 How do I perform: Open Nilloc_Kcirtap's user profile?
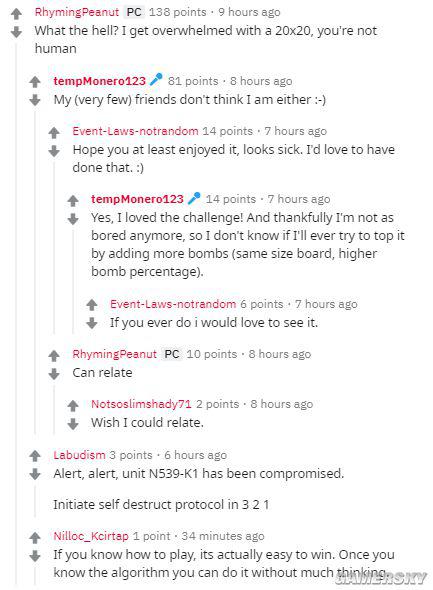click(91, 536)
